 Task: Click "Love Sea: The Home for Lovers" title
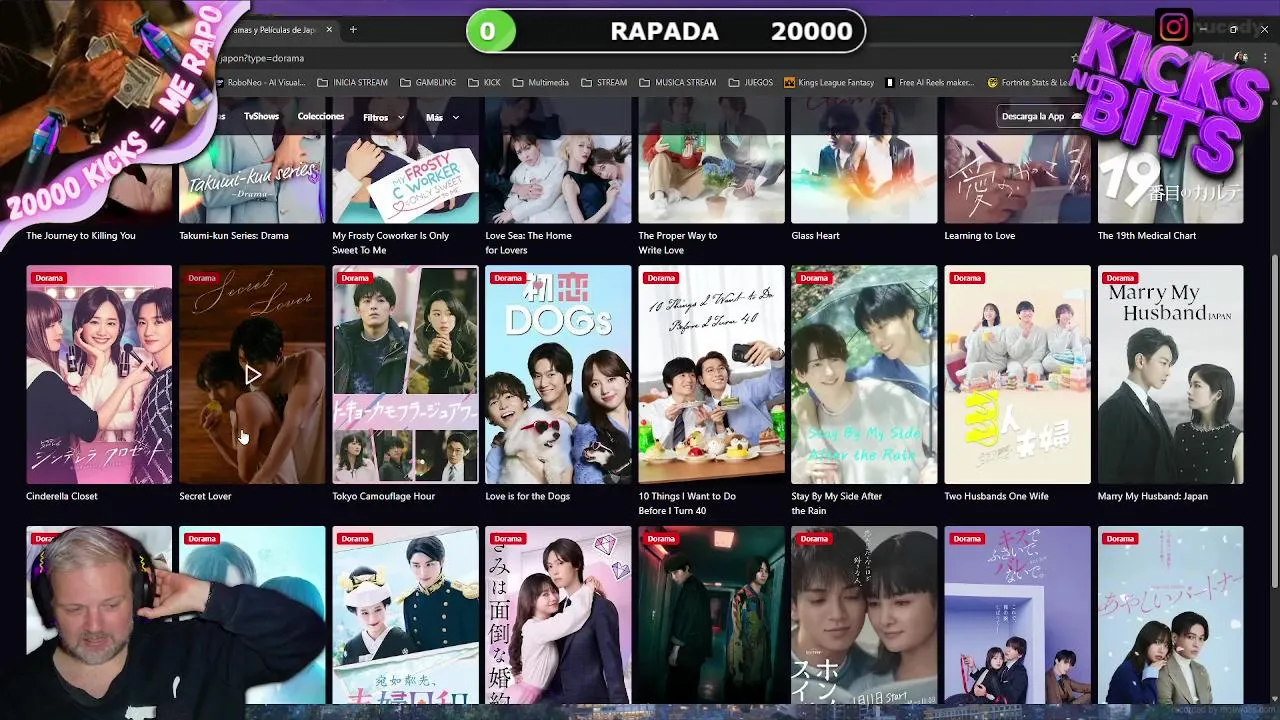tap(528, 243)
